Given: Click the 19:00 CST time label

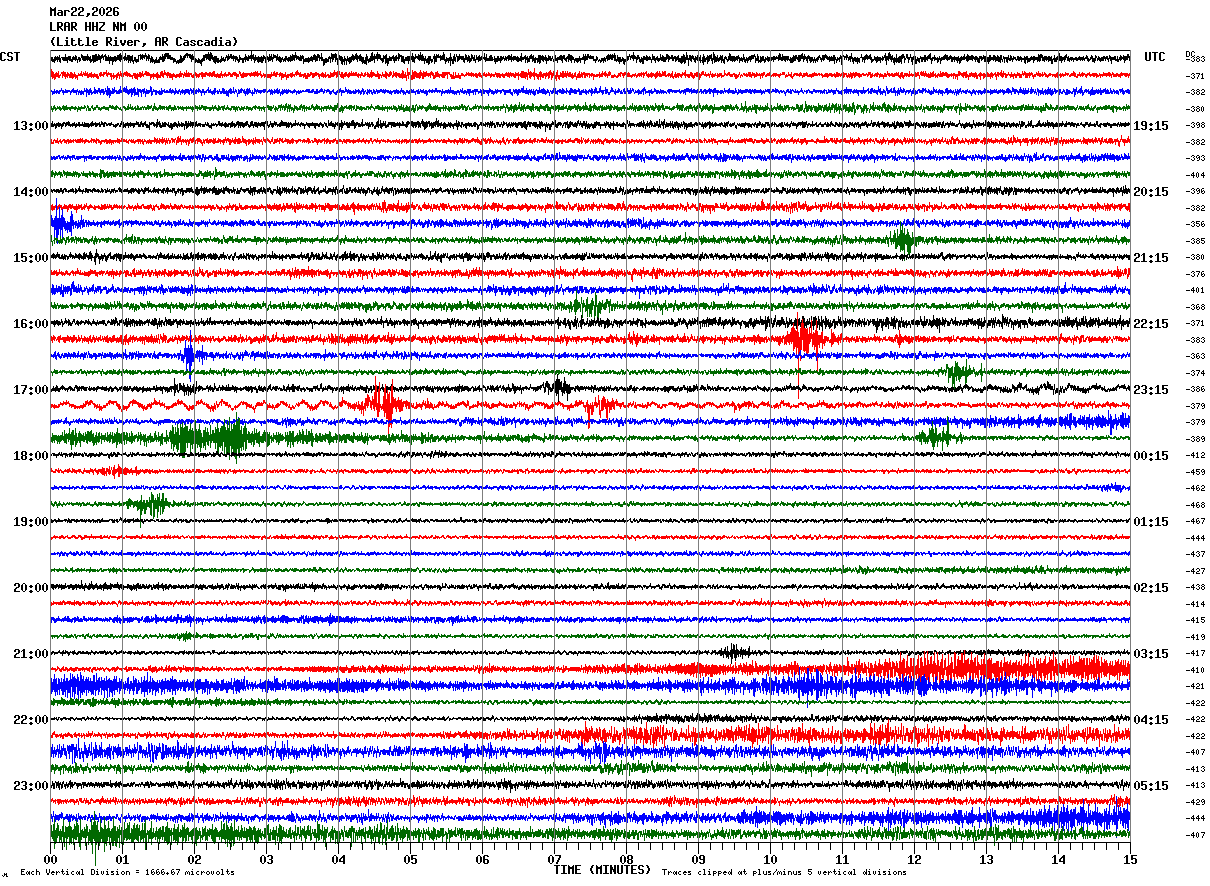Looking at the screenshot, I should [x=30, y=522].
